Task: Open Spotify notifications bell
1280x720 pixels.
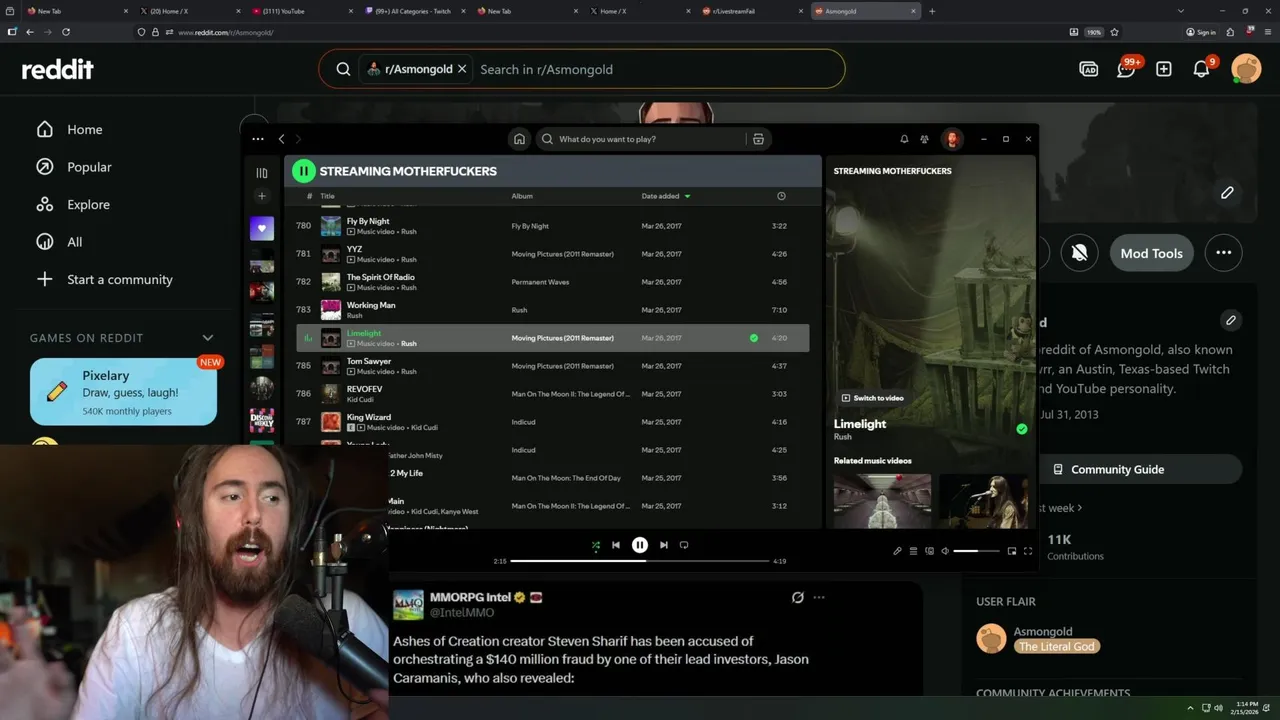Action: pos(904,139)
